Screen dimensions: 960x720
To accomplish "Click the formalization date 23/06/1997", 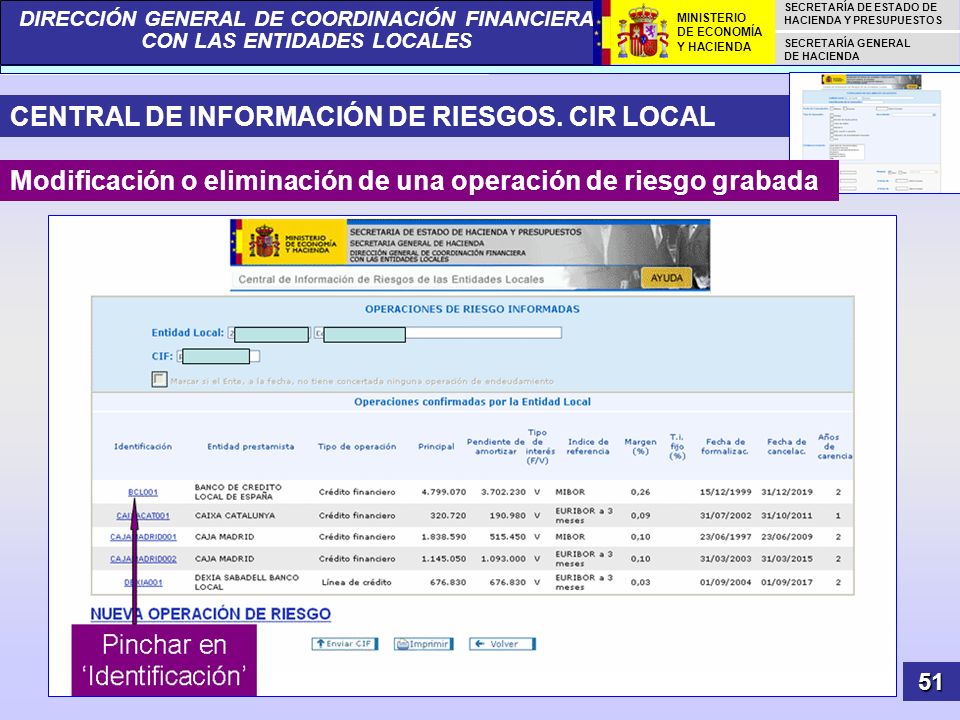I will tap(726, 537).
